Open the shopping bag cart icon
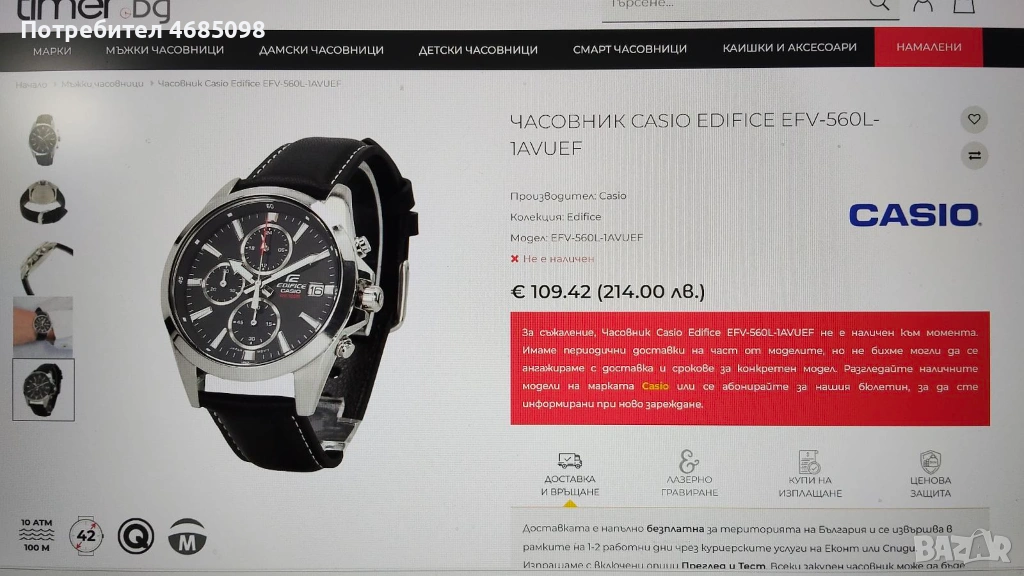The height and width of the screenshot is (576, 1024). click(x=964, y=5)
